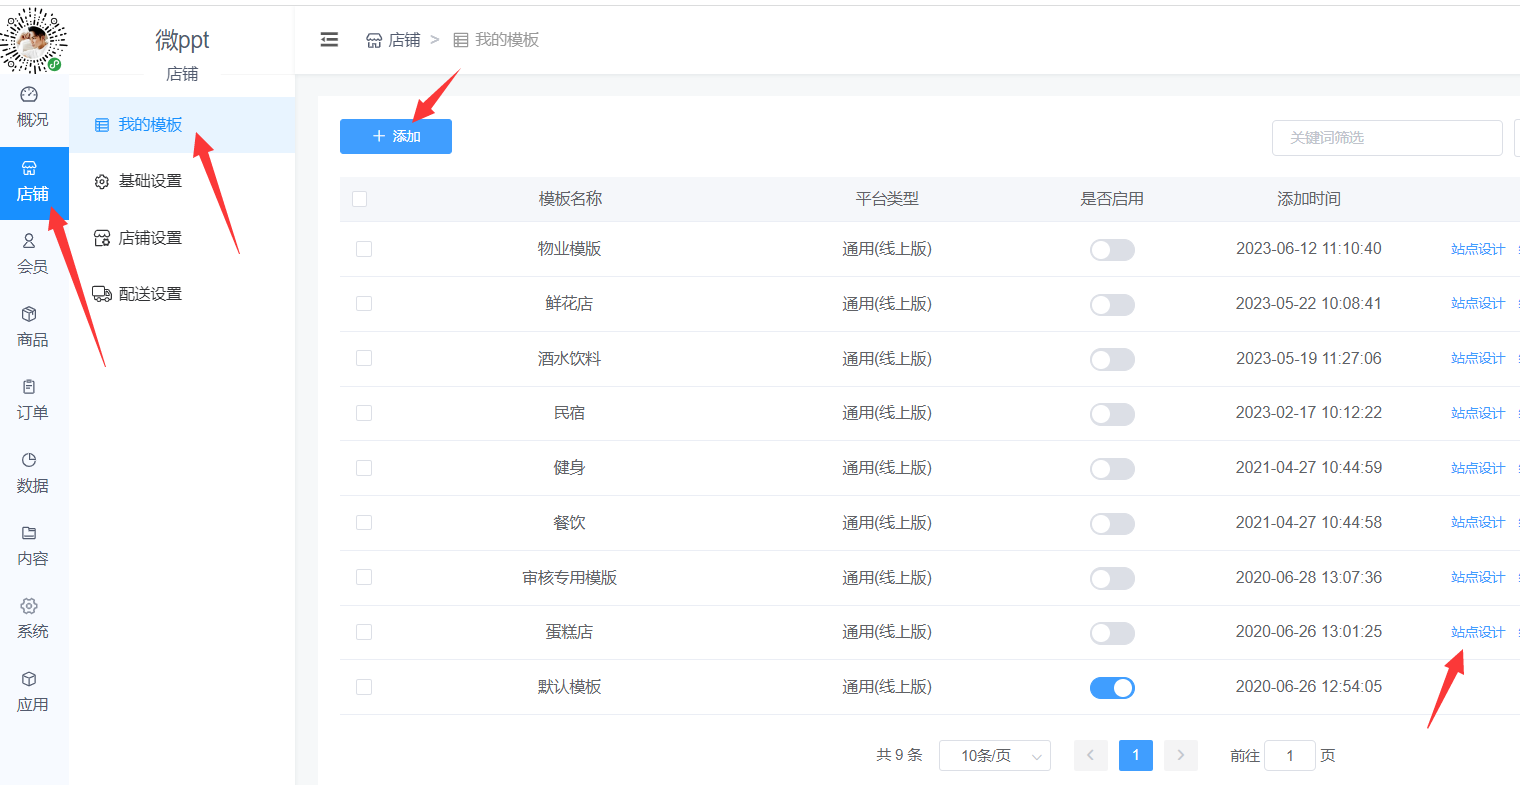Check the 鲜花店 row checkbox
1520x785 pixels.
coord(364,304)
